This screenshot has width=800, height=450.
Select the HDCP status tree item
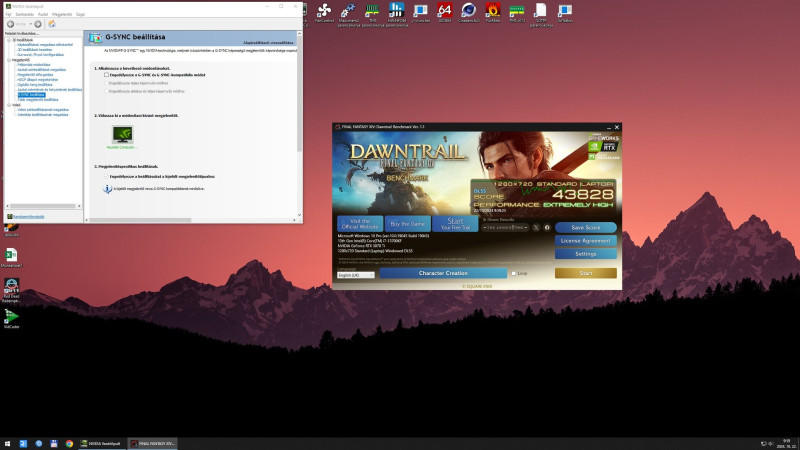38,80
